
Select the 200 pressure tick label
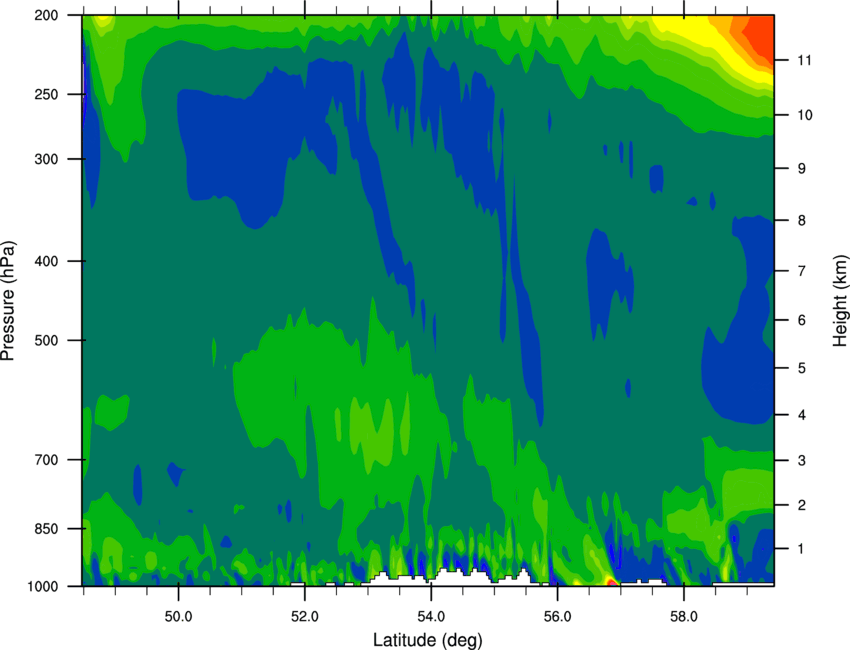46,15
